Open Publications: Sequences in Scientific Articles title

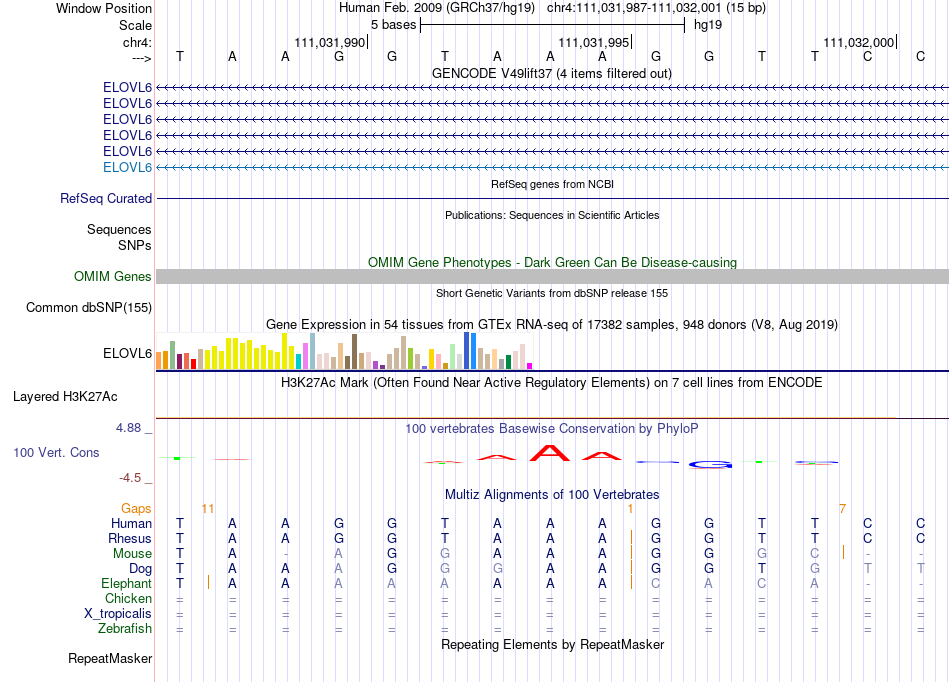tap(552, 215)
